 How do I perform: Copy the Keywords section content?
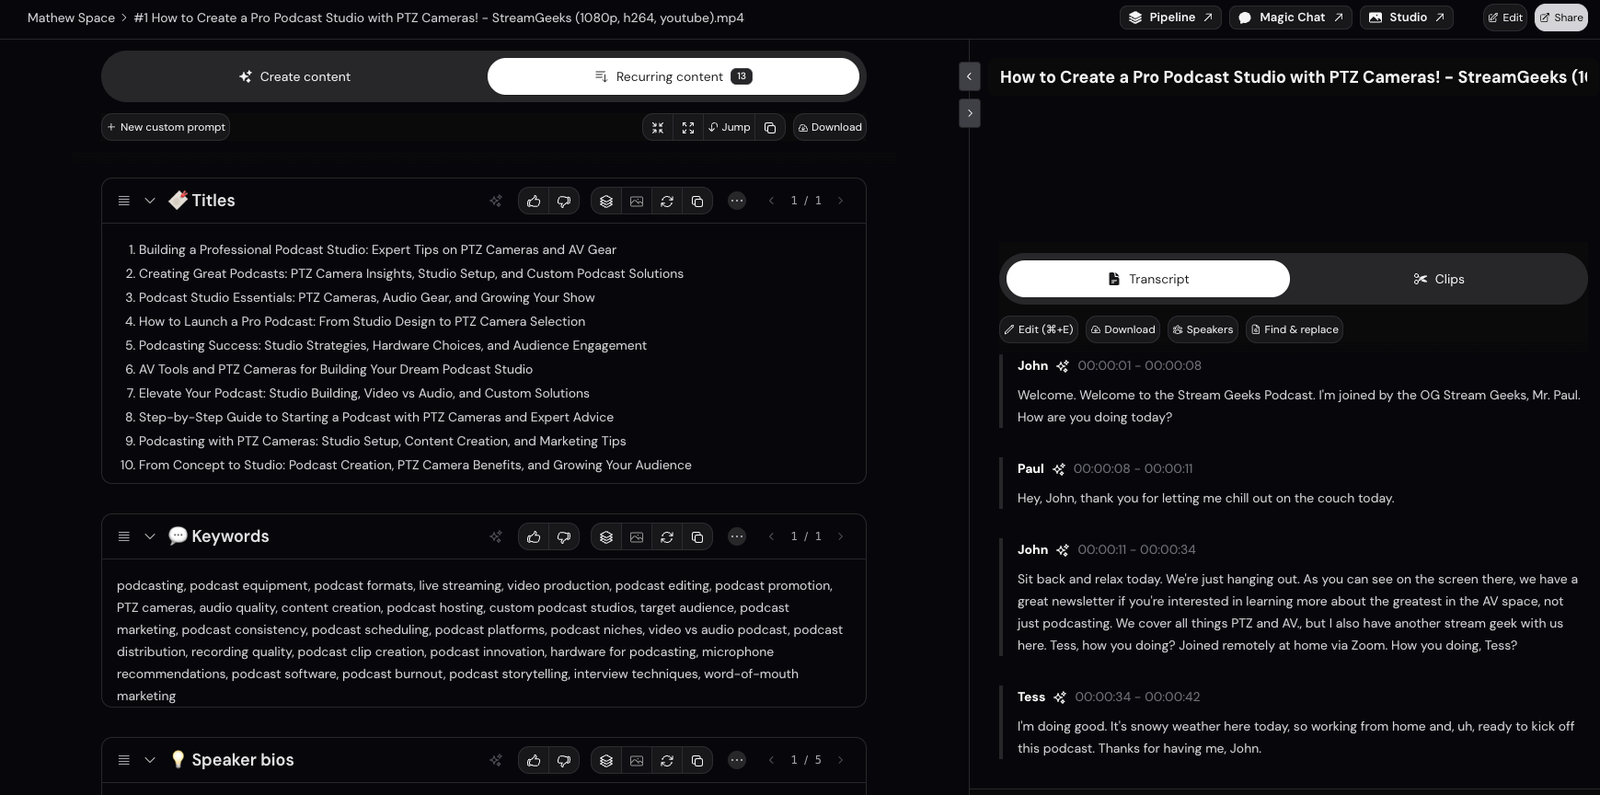coord(697,537)
